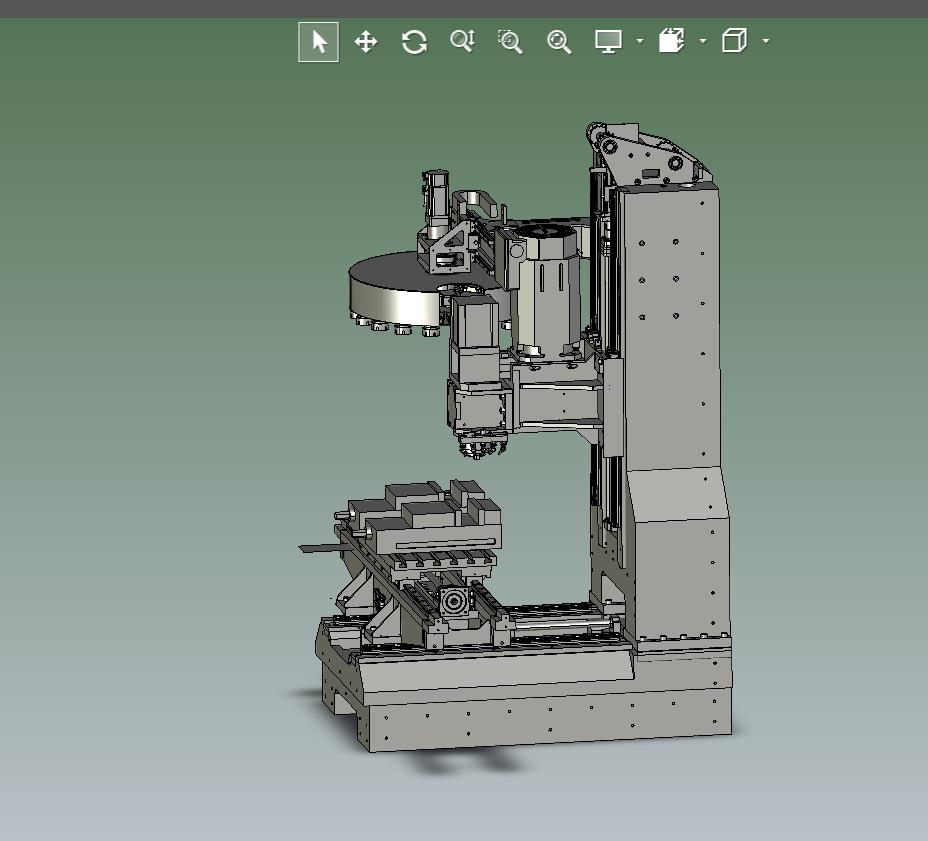Expand the cube view orientation dropdown arrow

[766, 42]
